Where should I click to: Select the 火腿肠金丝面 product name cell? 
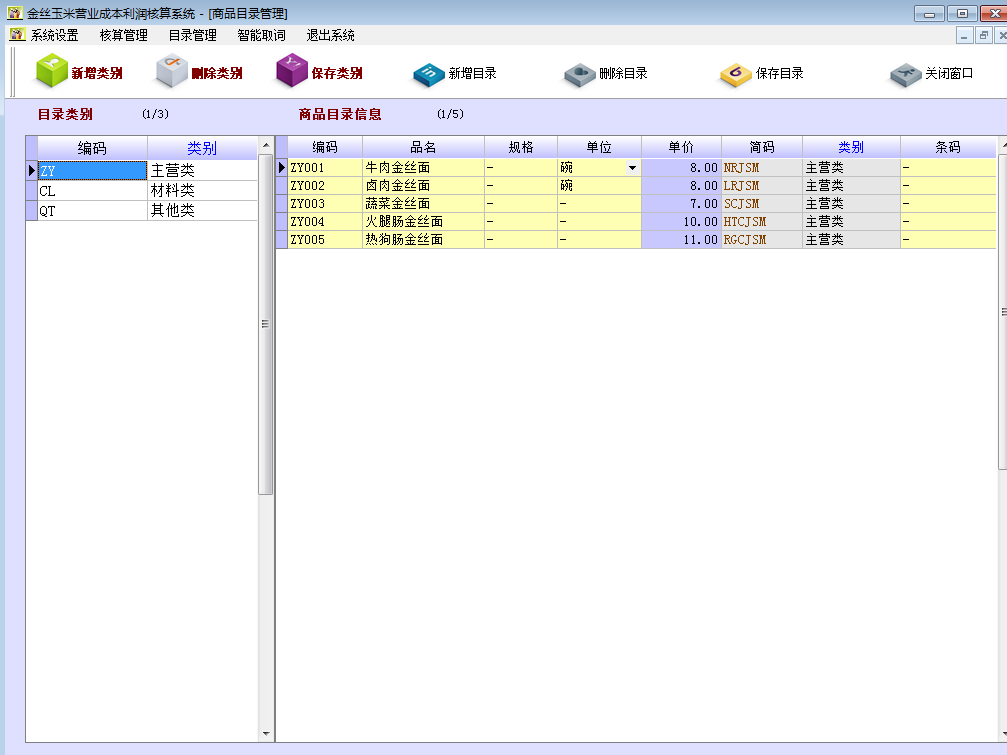422,222
